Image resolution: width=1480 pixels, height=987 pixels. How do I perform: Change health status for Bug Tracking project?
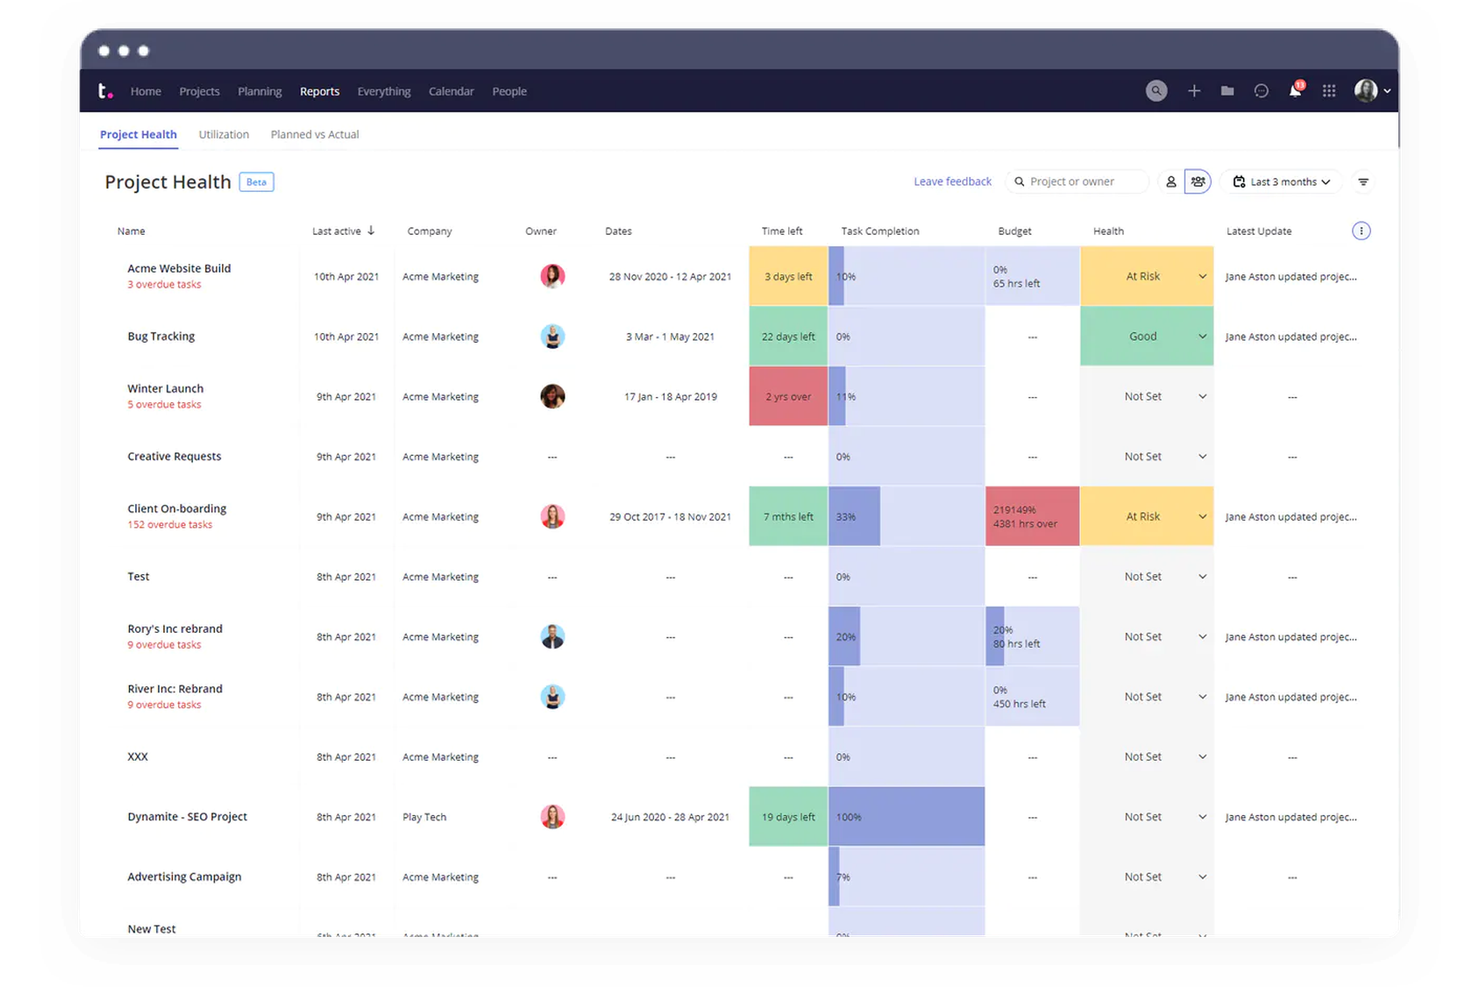pos(1201,336)
